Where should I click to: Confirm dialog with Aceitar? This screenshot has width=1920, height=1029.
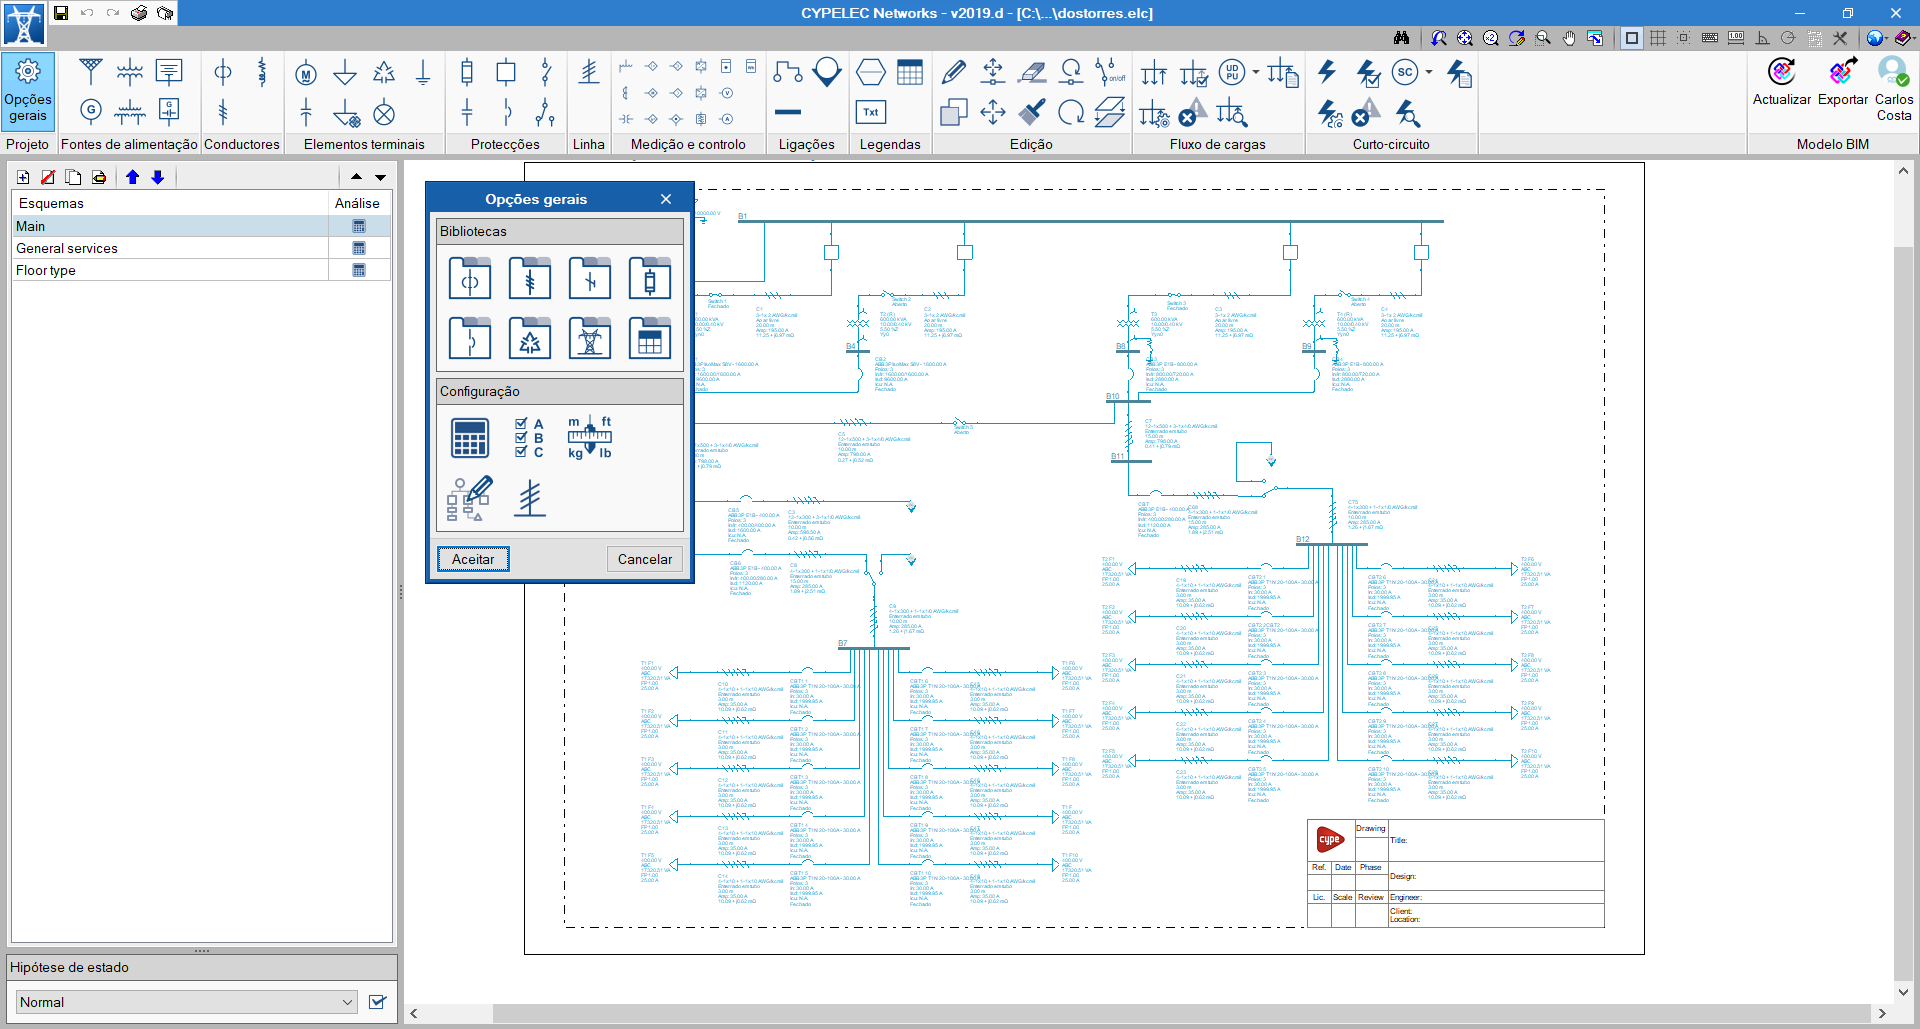point(473,559)
